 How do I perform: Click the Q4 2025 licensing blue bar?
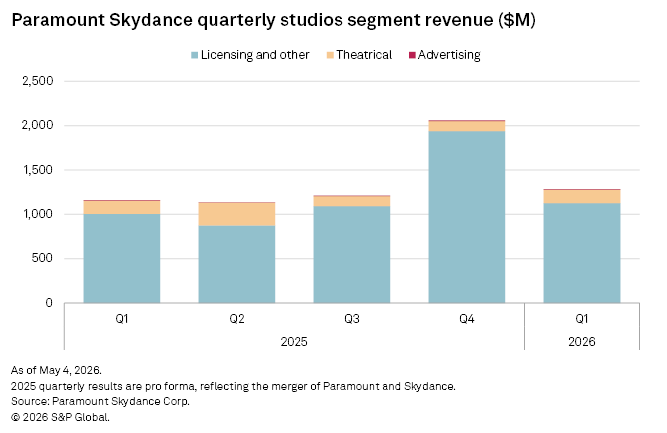pos(467,217)
